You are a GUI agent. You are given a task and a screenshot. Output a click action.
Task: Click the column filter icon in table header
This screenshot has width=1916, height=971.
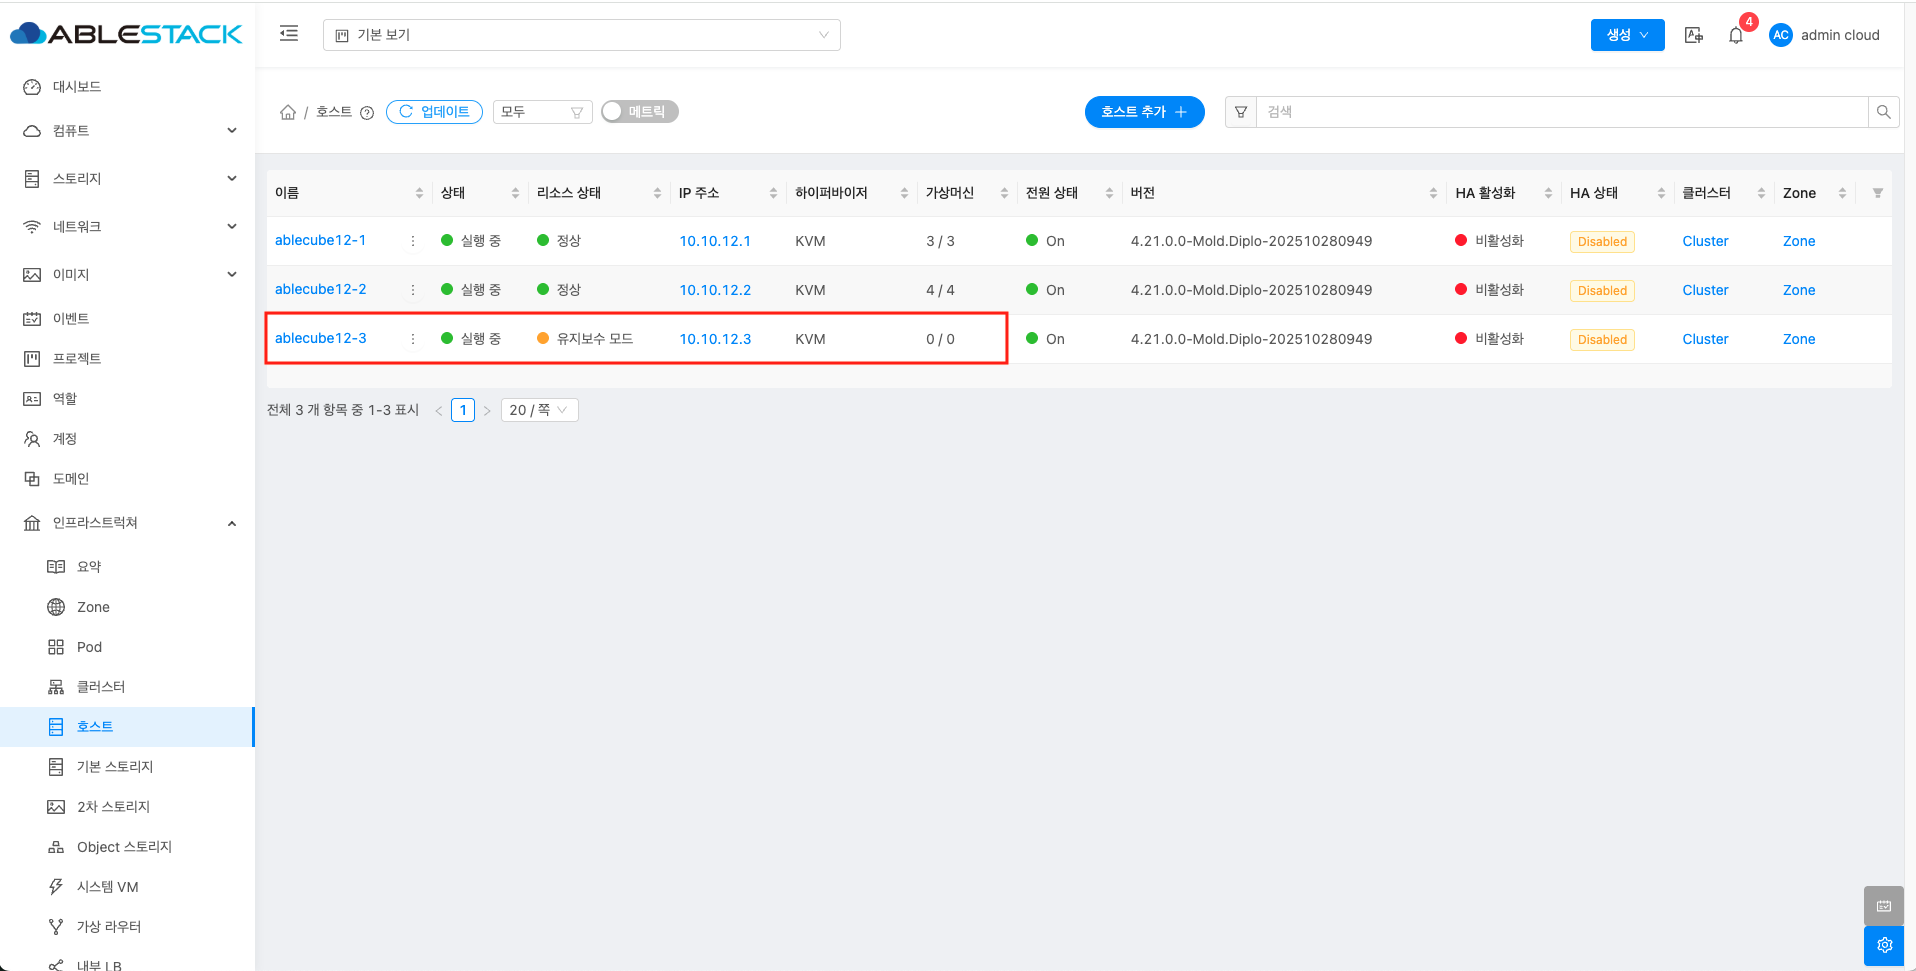point(1877,193)
